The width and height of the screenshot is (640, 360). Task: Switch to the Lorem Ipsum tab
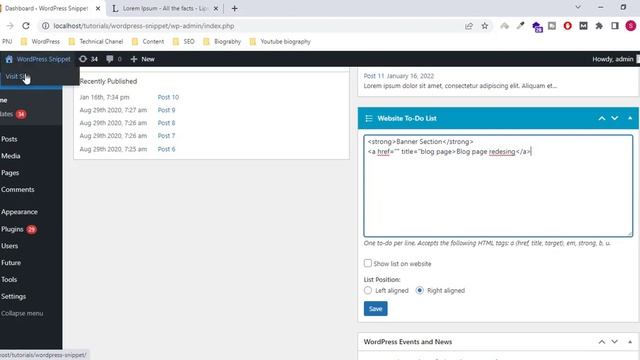point(165,8)
